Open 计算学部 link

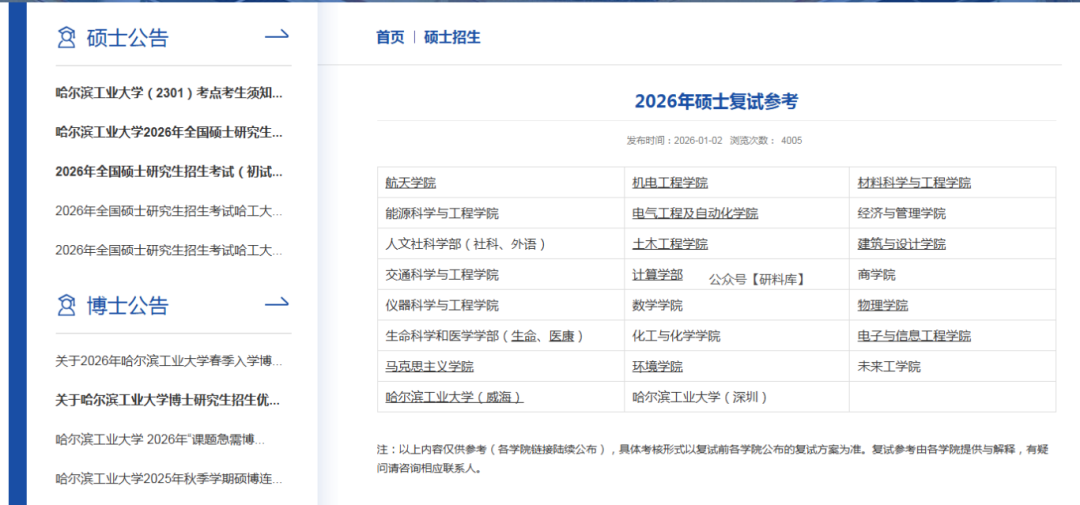657,275
